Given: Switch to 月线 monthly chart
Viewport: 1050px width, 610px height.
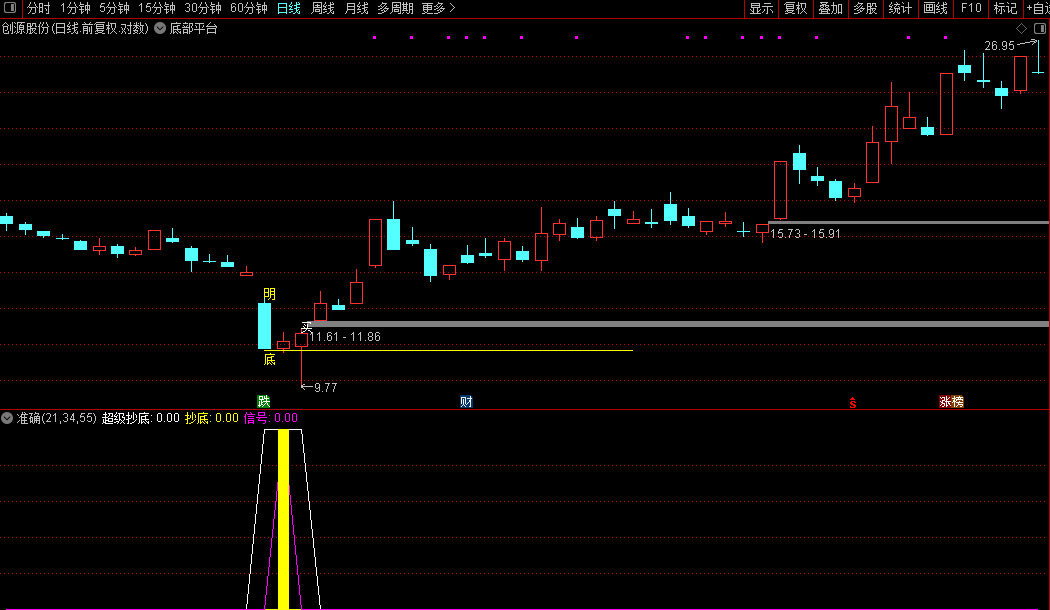Looking at the screenshot, I should coord(356,8).
